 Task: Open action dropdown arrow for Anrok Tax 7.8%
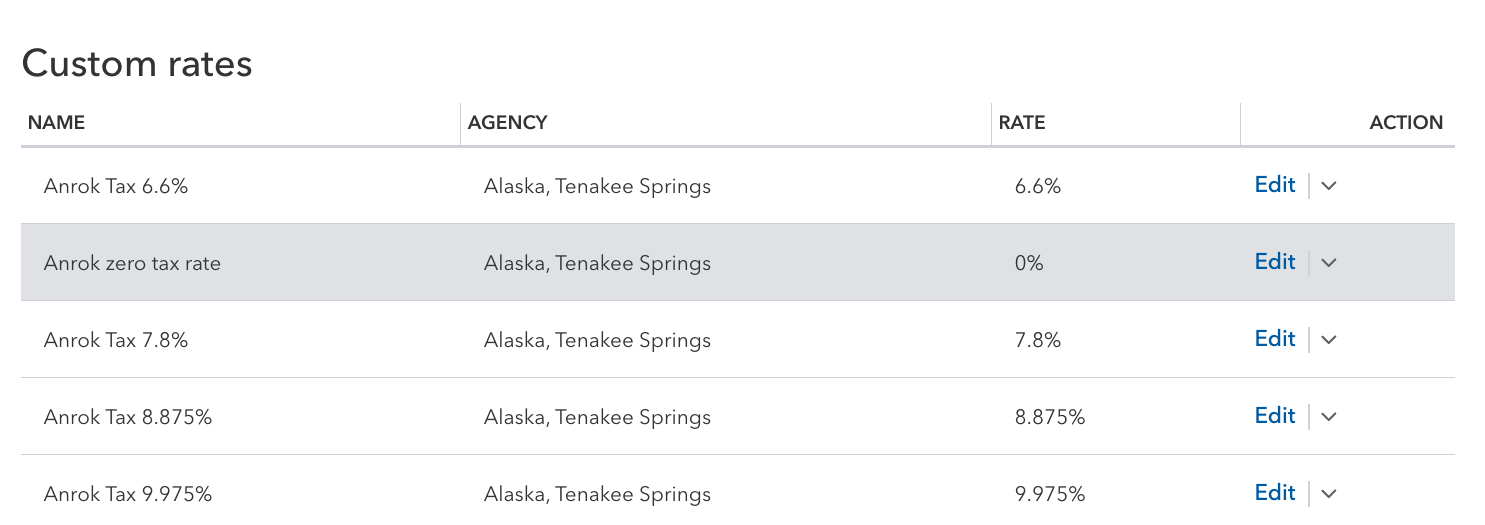click(1329, 340)
